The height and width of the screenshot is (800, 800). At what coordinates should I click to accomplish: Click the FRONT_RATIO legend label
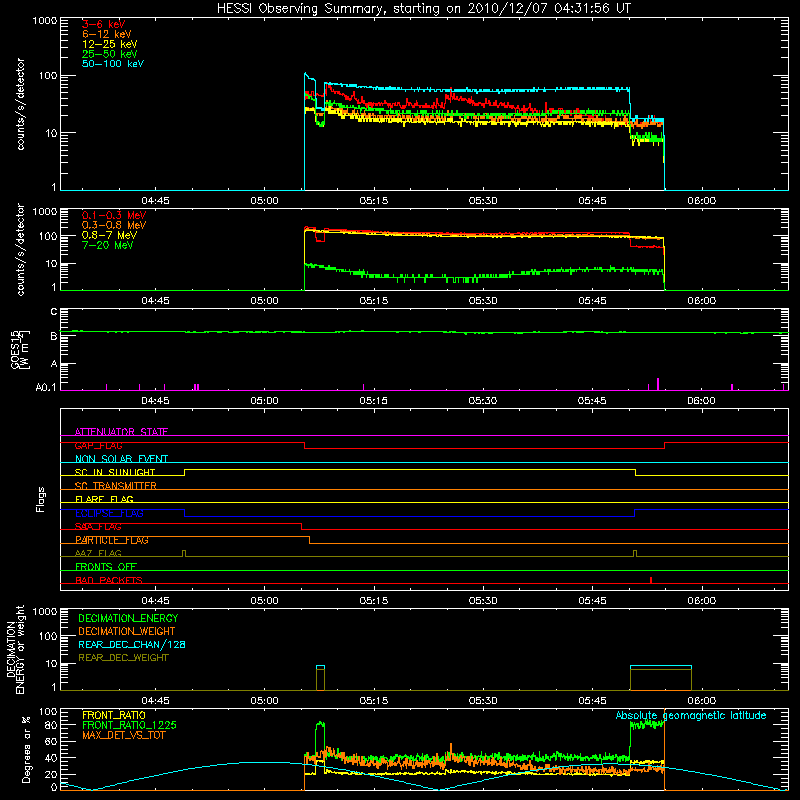click(114, 715)
